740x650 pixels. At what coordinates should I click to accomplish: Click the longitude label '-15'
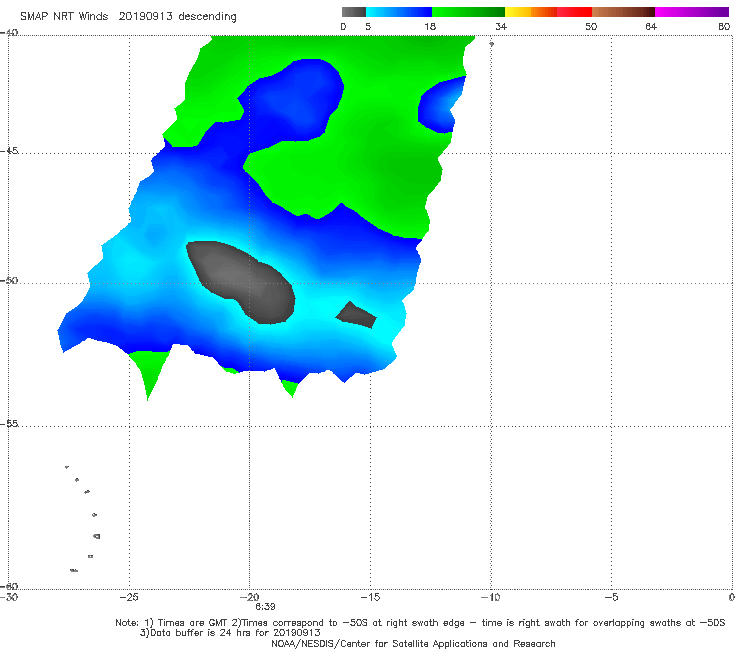[x=370, y=597]
